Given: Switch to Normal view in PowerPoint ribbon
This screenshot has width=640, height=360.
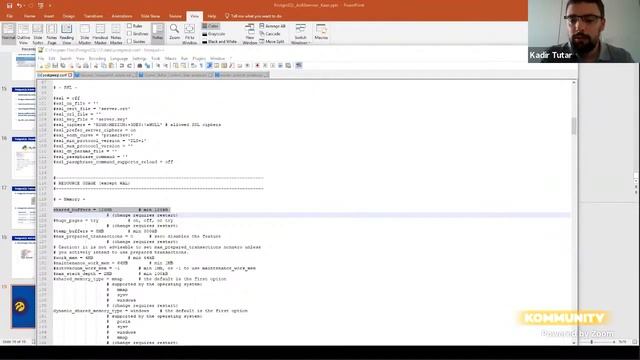Looking at the screenshot, I should coord(8,33).
